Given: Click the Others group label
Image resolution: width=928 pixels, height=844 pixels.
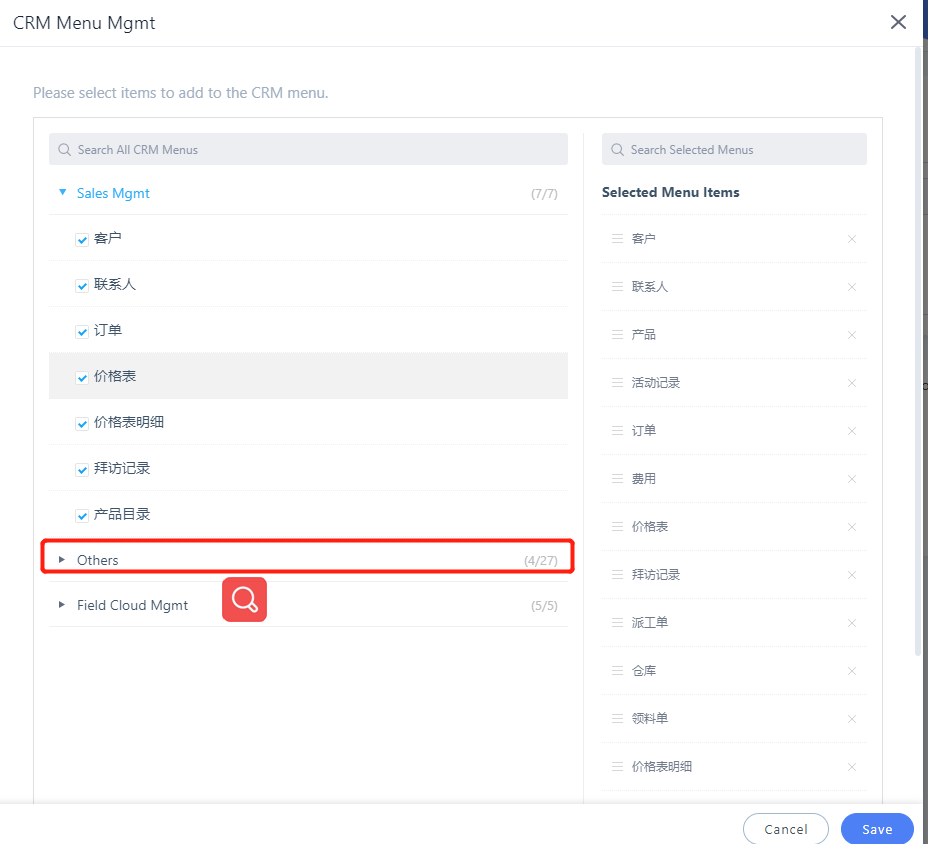Looking at the screenshot, I should point(98,560).
